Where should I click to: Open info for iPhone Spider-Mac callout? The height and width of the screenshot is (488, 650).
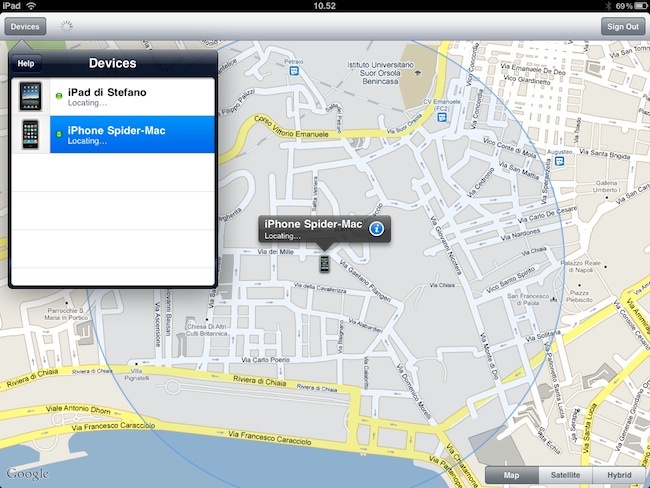[376, 229]
